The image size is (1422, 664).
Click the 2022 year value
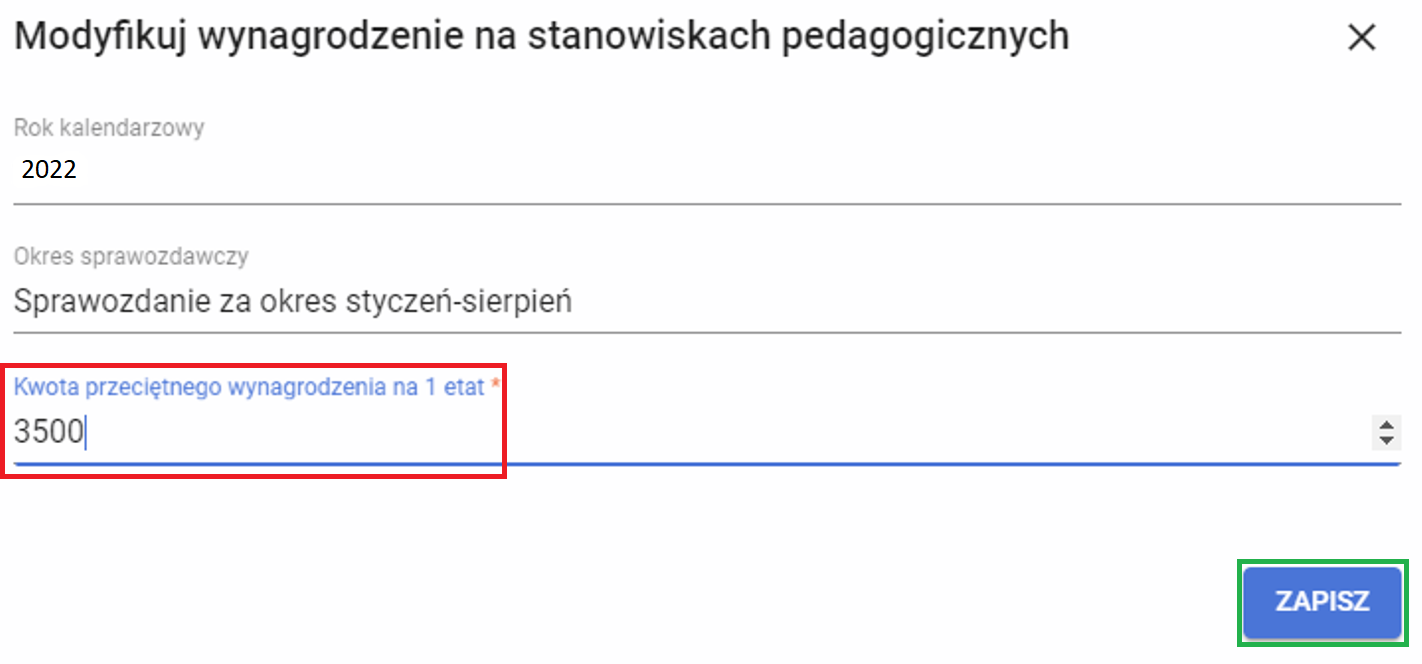pos(49,171)
